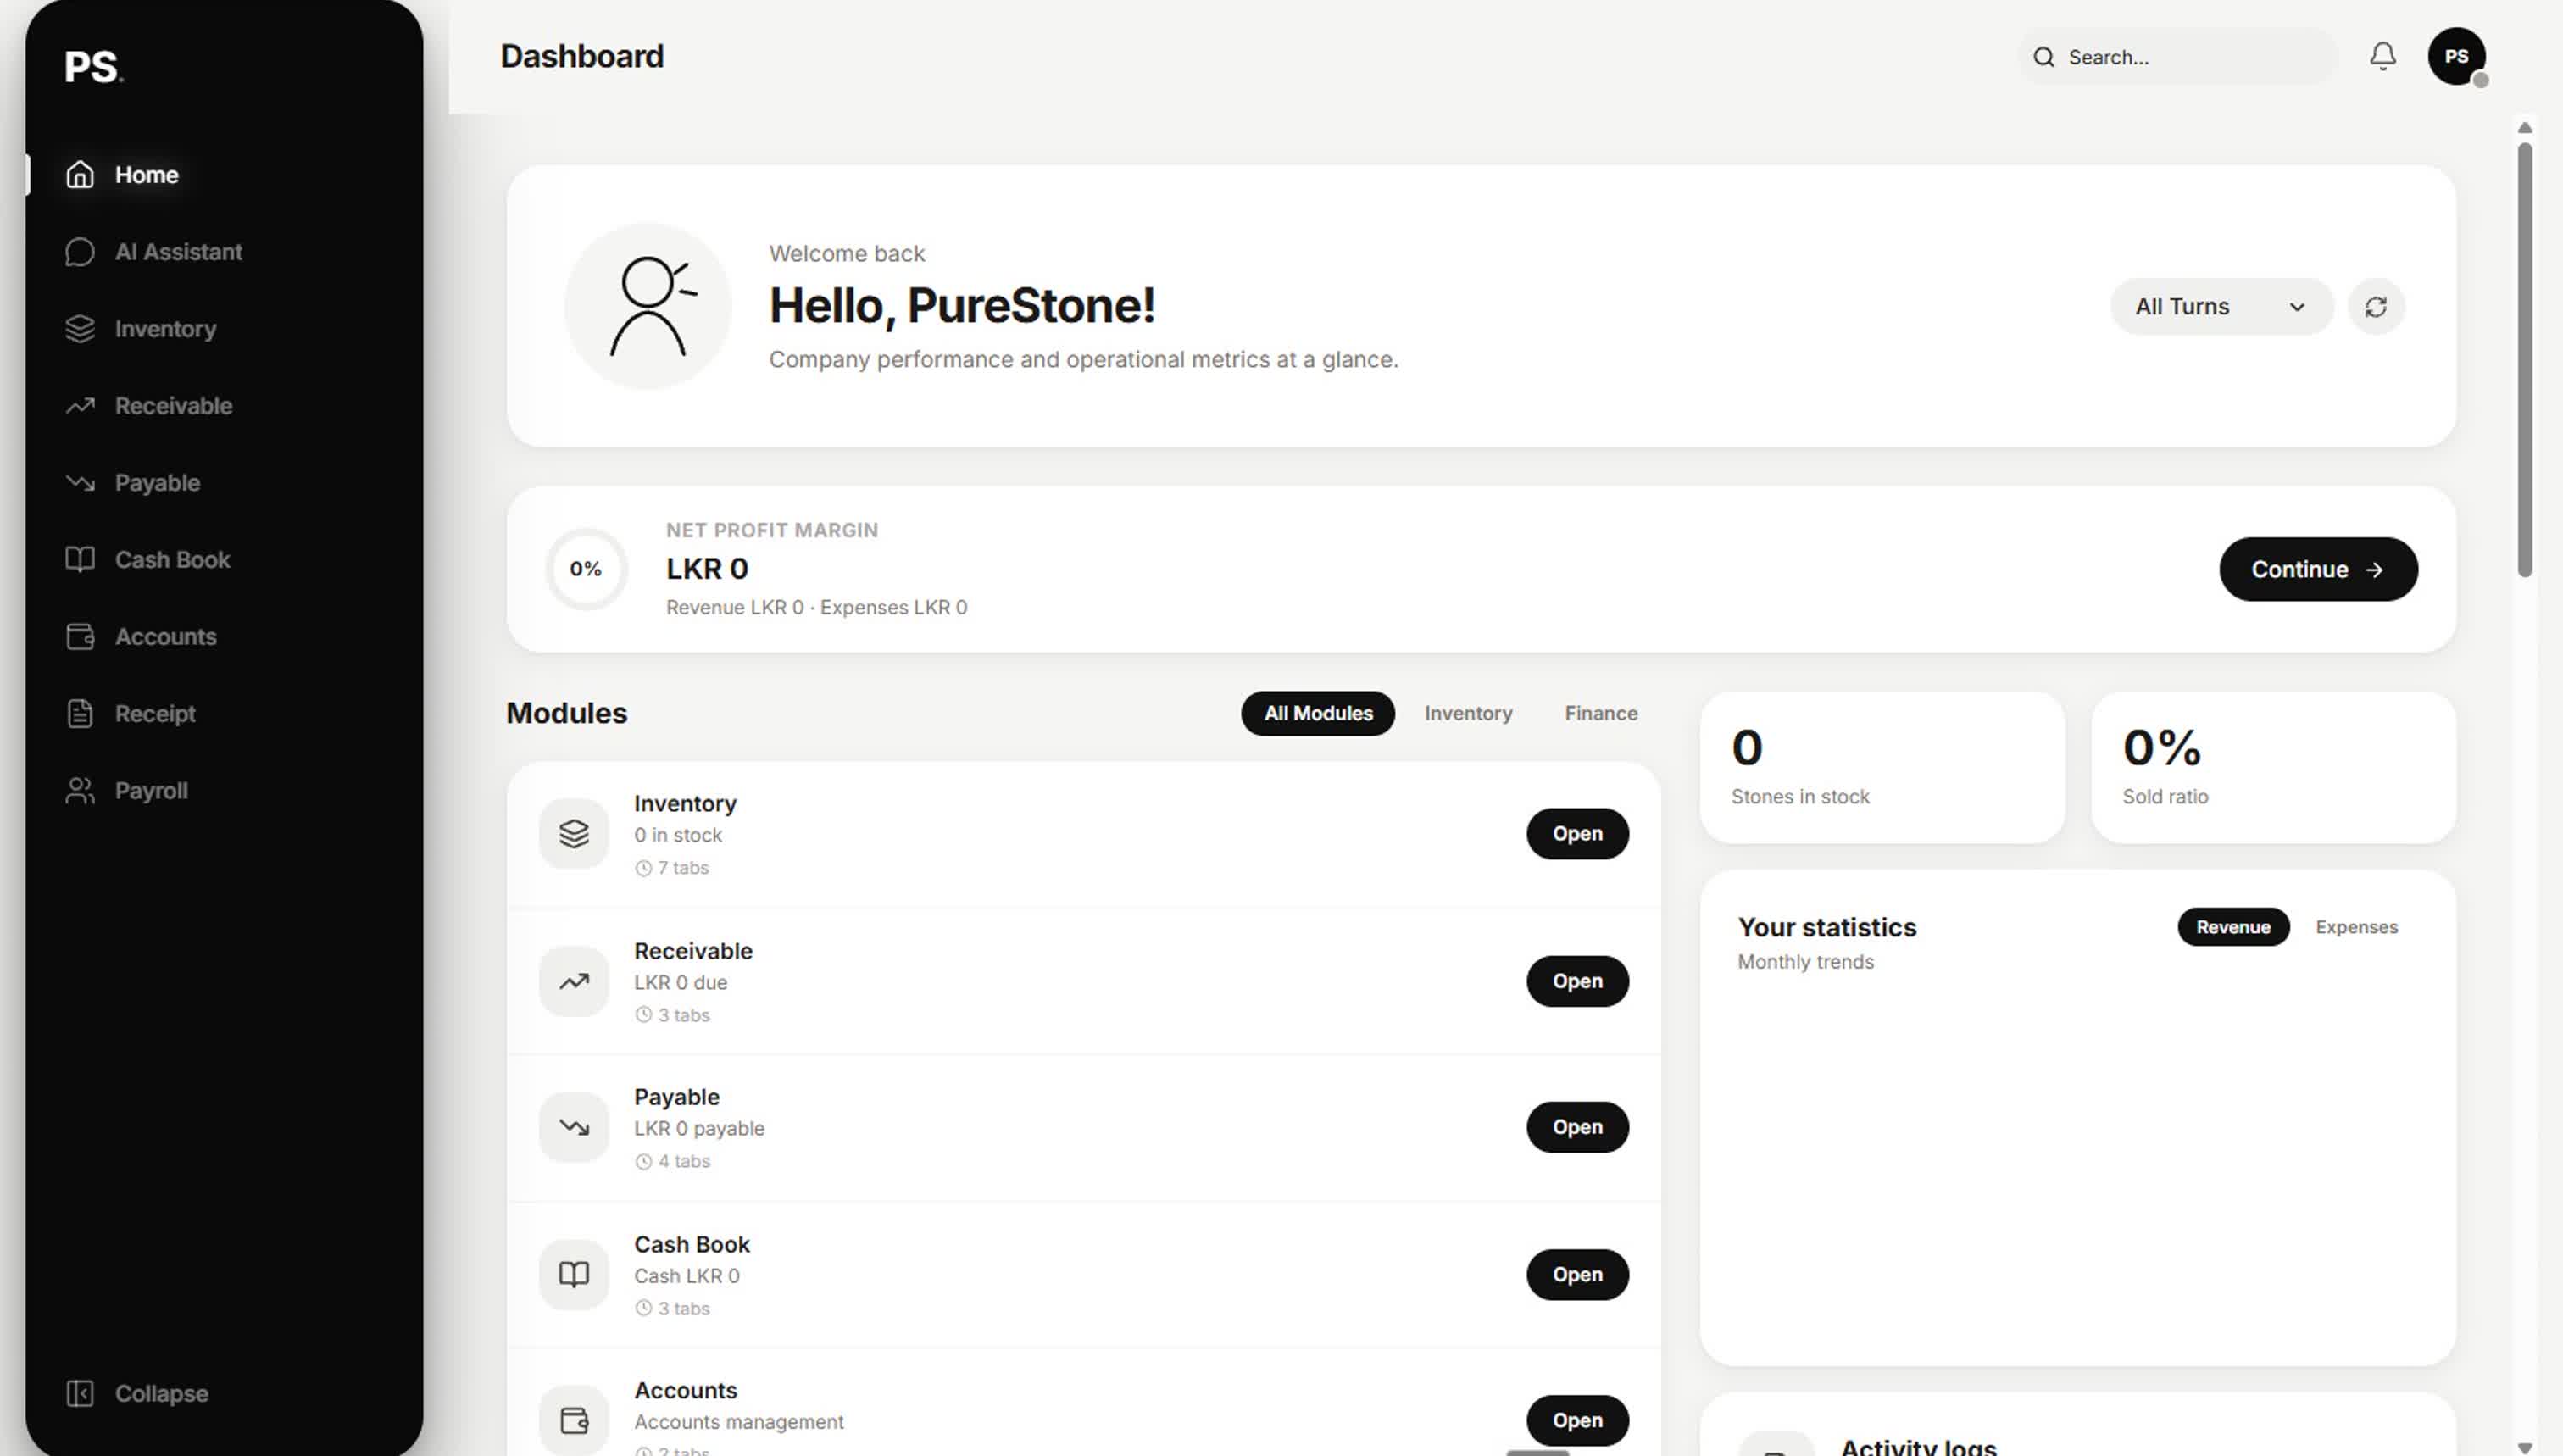Click the Inventory module layers icon
This screenshot has height=1456, width=2563.
point(574,834)
